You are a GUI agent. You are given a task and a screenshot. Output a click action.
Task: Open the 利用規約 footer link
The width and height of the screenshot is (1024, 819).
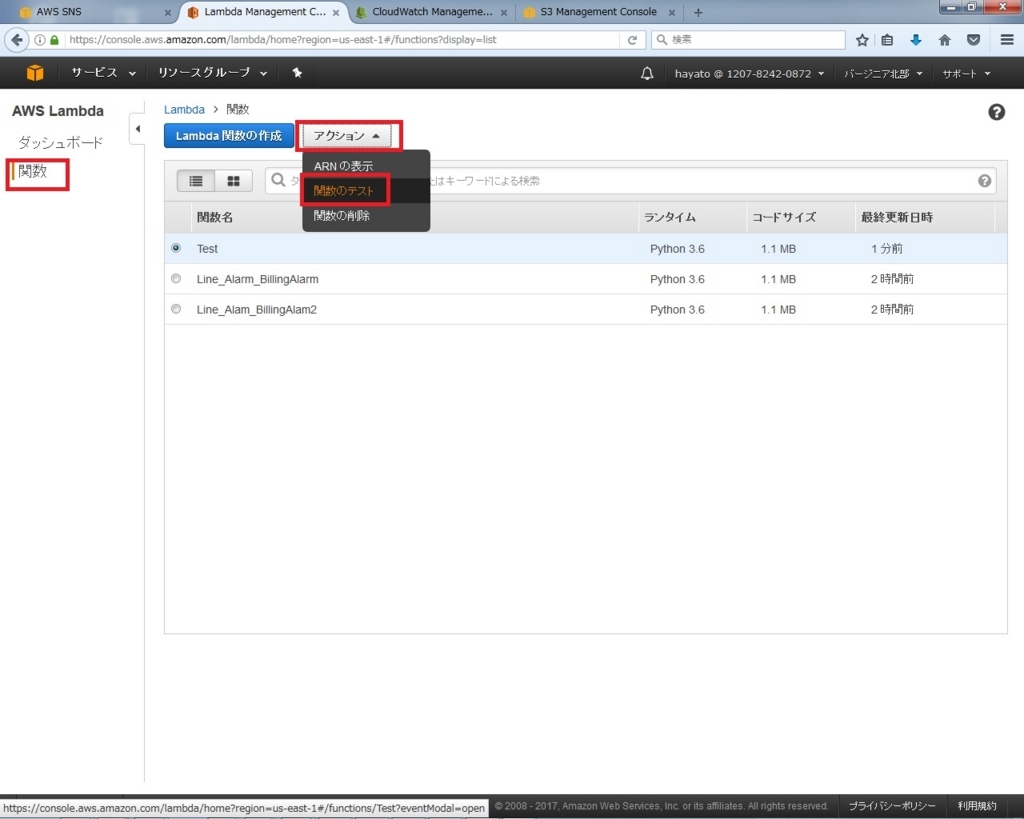tap(976, 807)
